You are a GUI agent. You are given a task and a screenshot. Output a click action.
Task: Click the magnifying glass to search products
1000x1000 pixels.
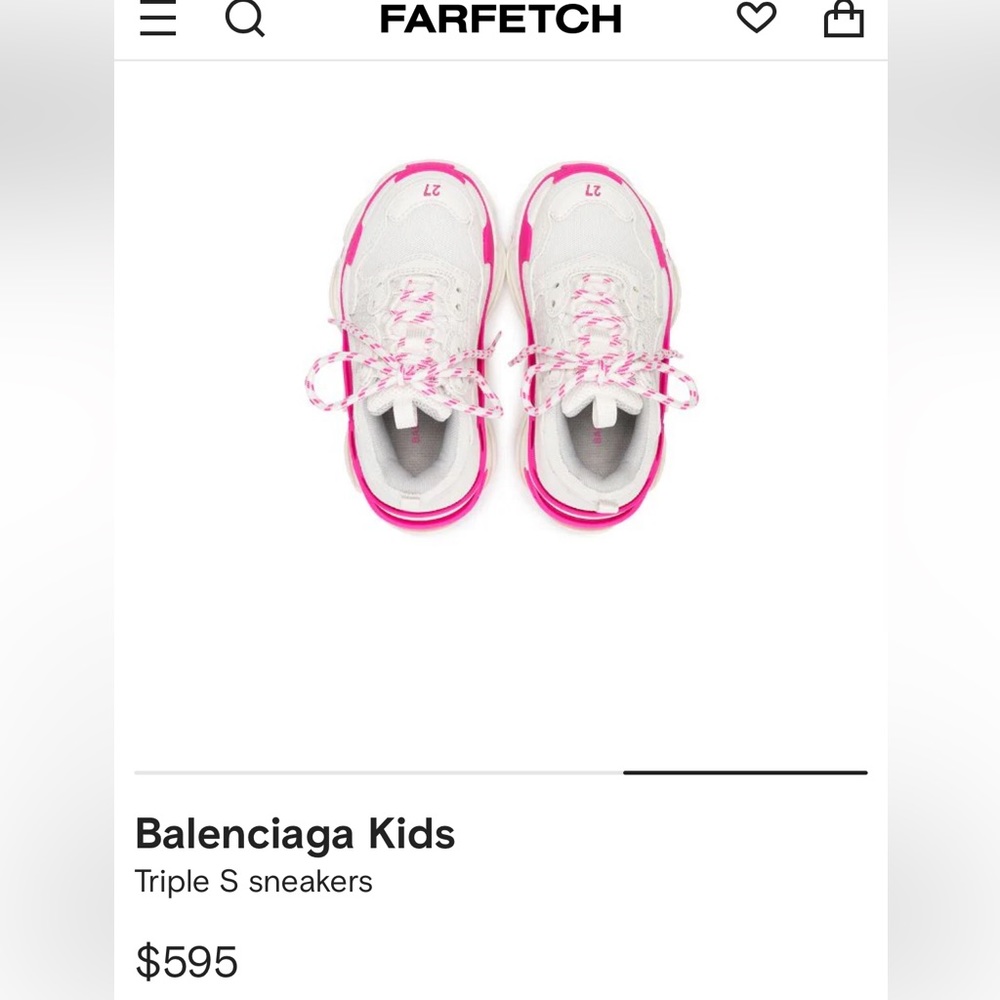click(x=245, y=18)
